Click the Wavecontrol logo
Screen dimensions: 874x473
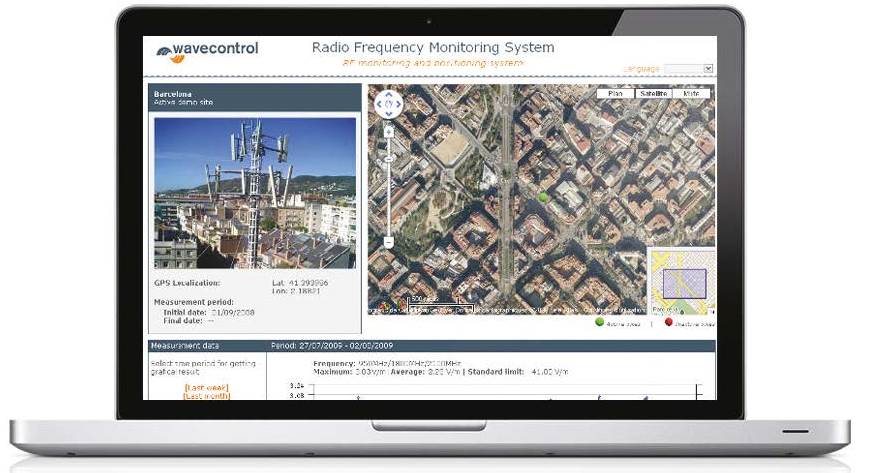point(207,50)
